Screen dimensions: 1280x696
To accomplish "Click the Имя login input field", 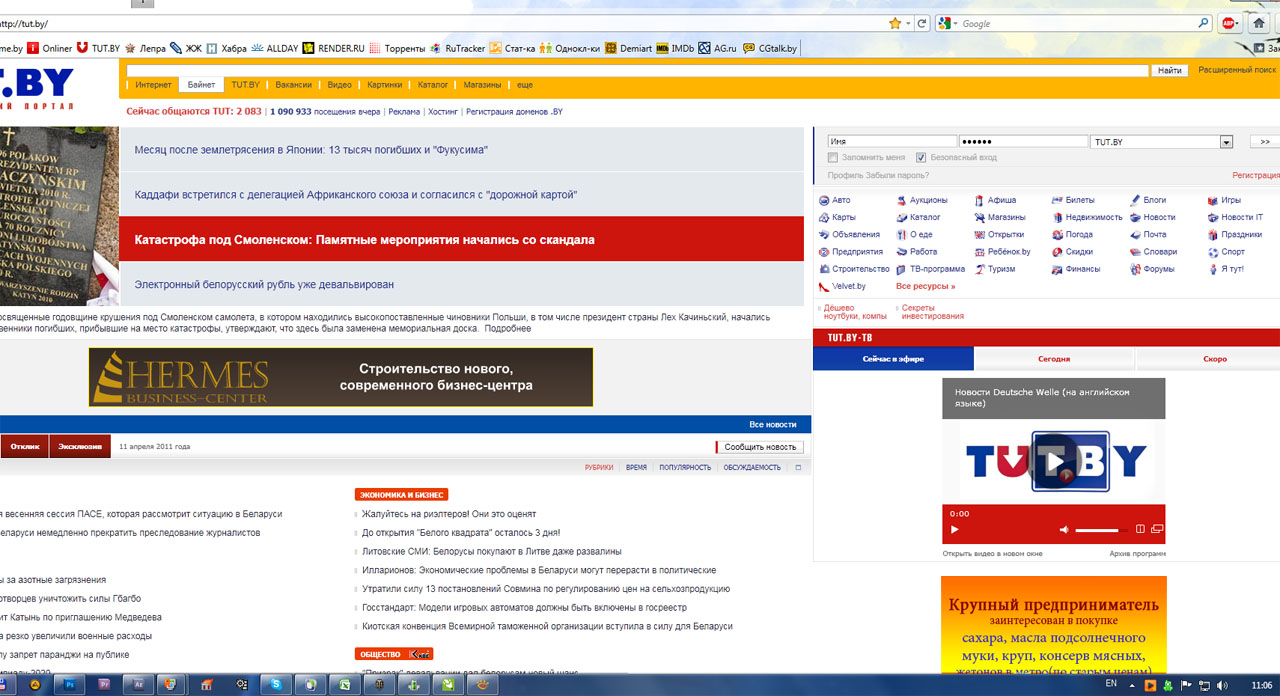I will pos(892,142).
